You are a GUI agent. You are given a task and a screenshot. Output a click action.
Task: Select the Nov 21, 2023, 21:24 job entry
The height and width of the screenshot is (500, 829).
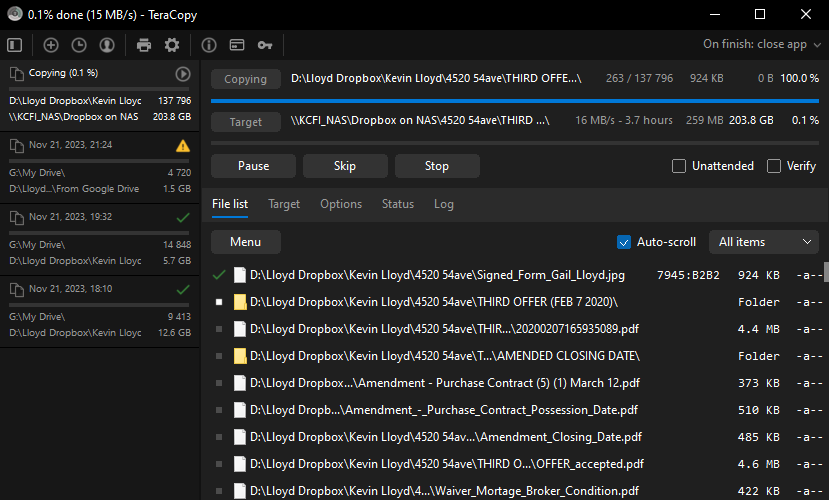click(99, 167)
